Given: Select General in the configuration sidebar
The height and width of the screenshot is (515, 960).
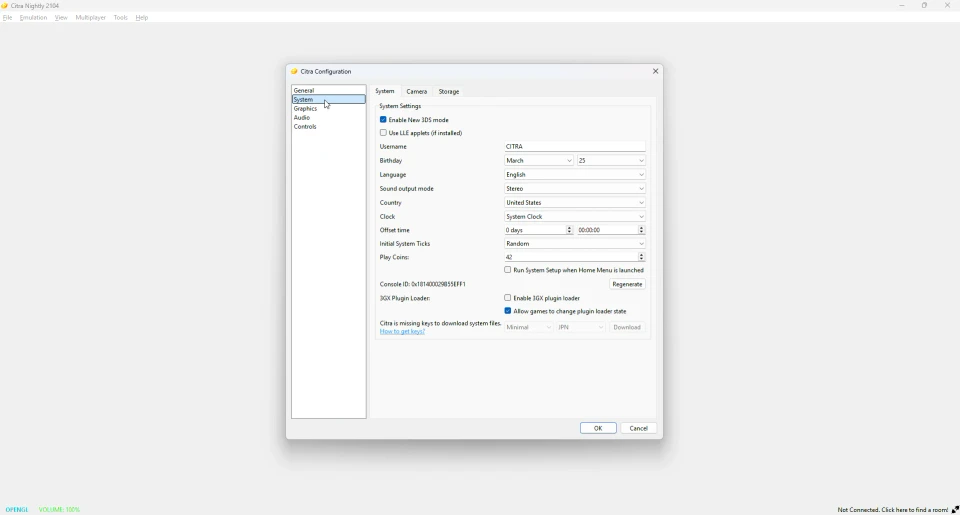Looking at the screenshot, I should tap(329, 90).
